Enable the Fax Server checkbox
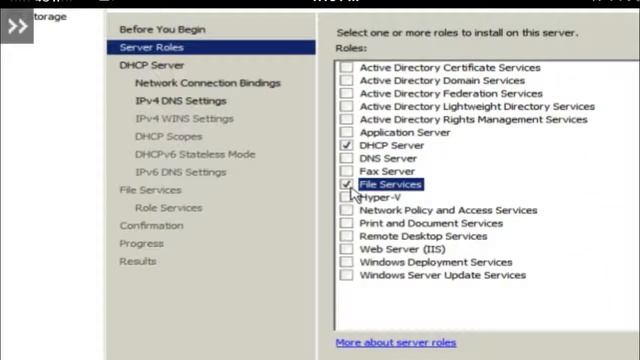This screenshot has width=640, height=360. [346, 171]
